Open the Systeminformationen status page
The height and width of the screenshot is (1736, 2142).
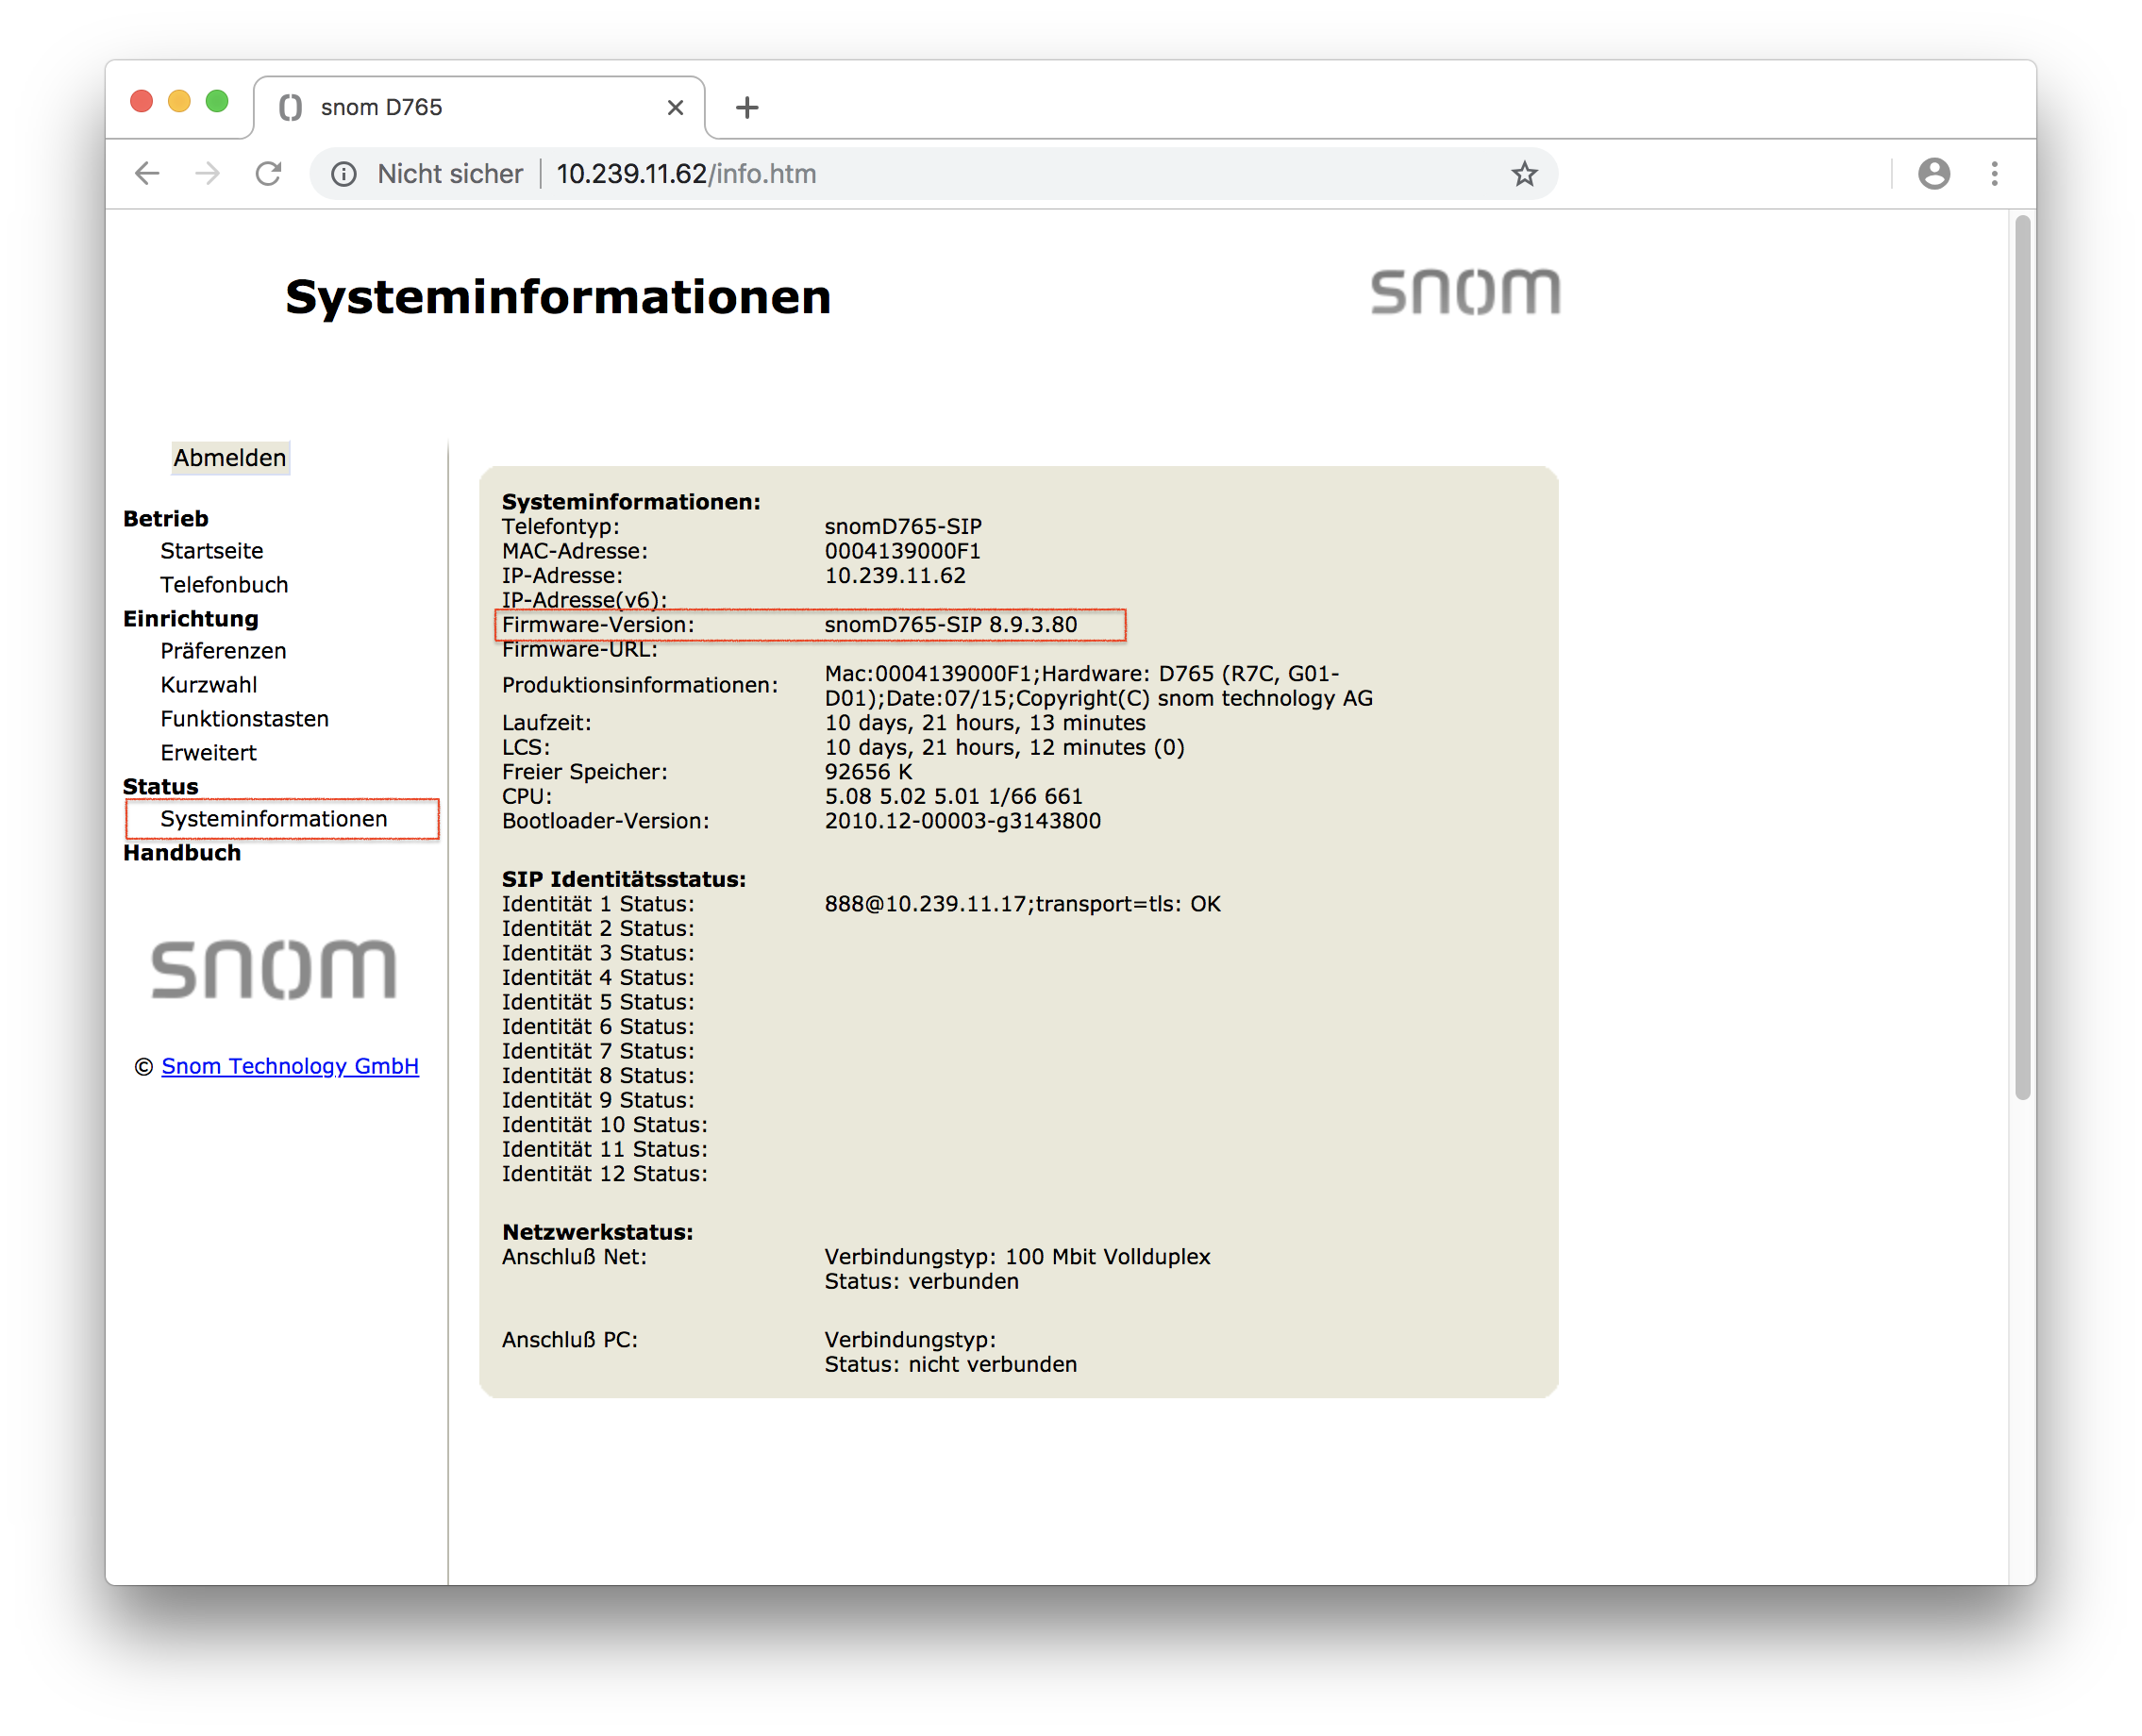(274, 818)
